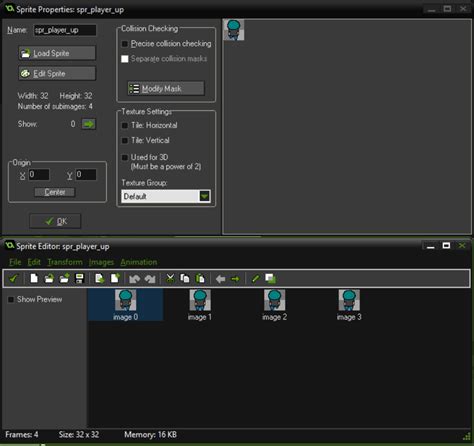Screen dimensions: 474x446
Task: Shift image right with green right arrow
Action: 235,279
